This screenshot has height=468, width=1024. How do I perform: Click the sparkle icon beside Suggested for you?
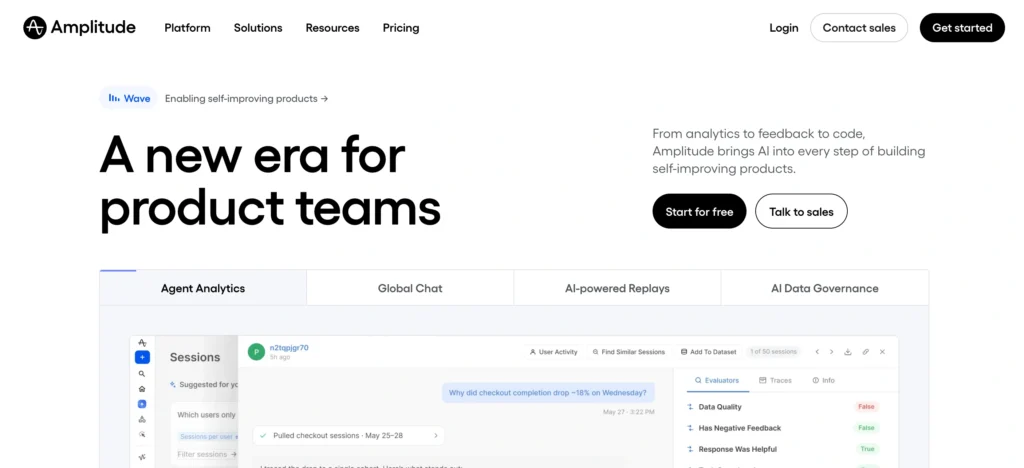pos(172,384)
